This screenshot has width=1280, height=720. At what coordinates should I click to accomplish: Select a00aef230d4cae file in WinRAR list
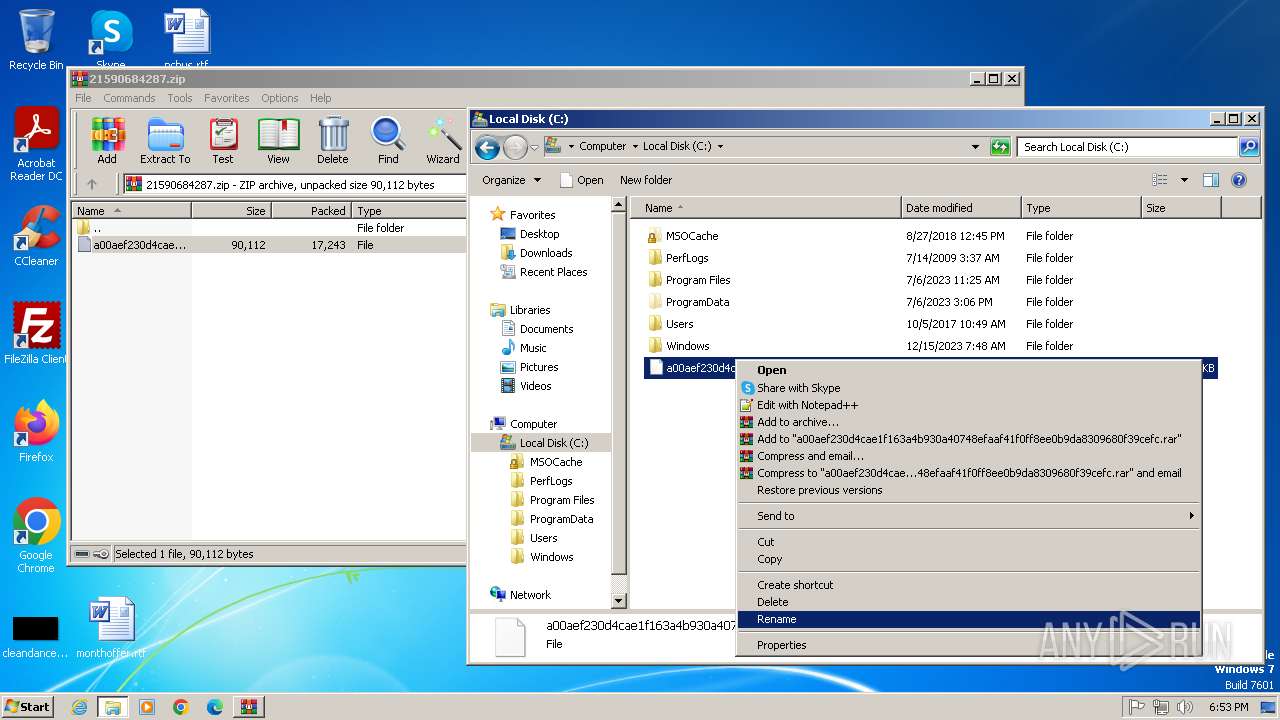270,245
